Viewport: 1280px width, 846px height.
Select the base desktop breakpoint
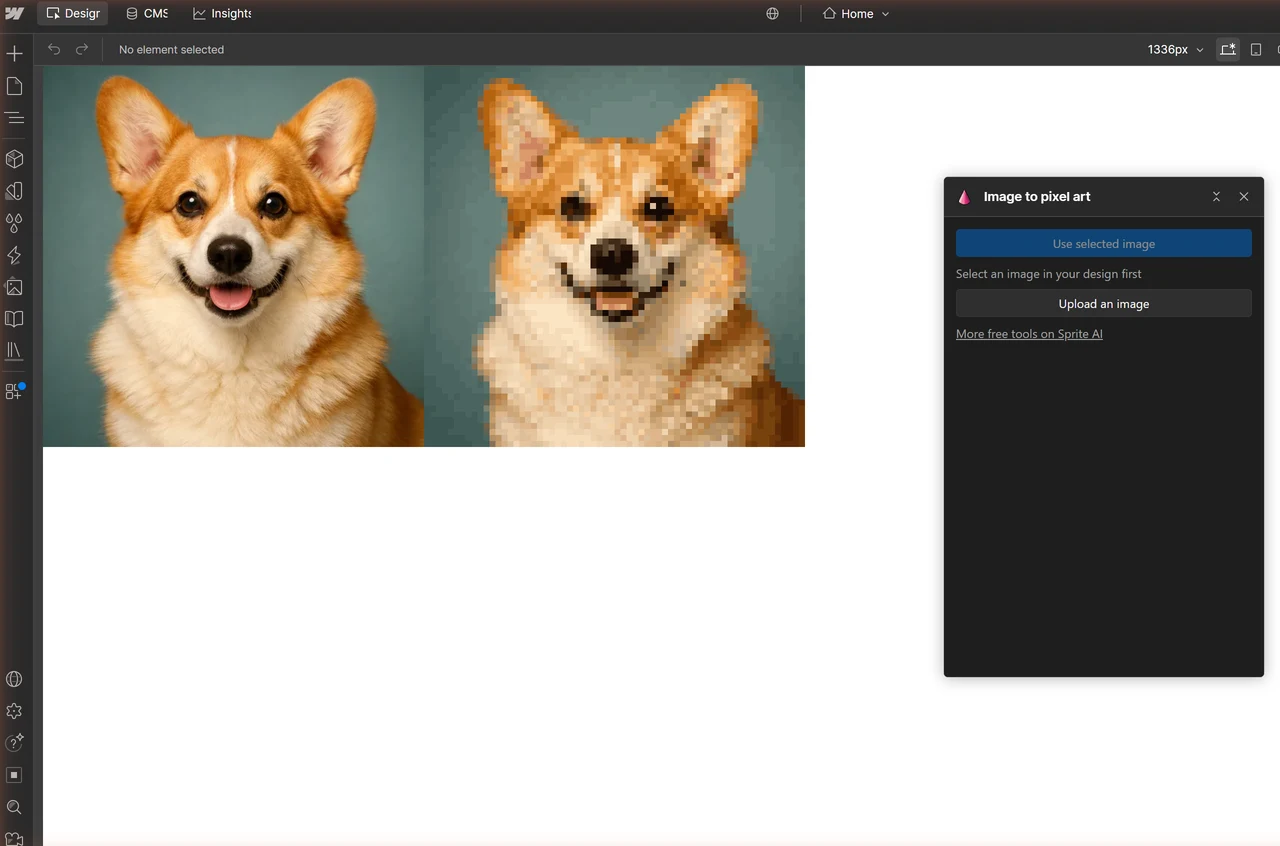[x=1228, y=49]
